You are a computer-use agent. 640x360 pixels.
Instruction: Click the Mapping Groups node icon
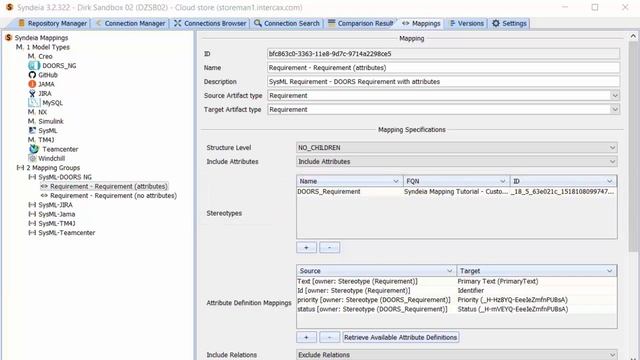[x=20, y=168]
